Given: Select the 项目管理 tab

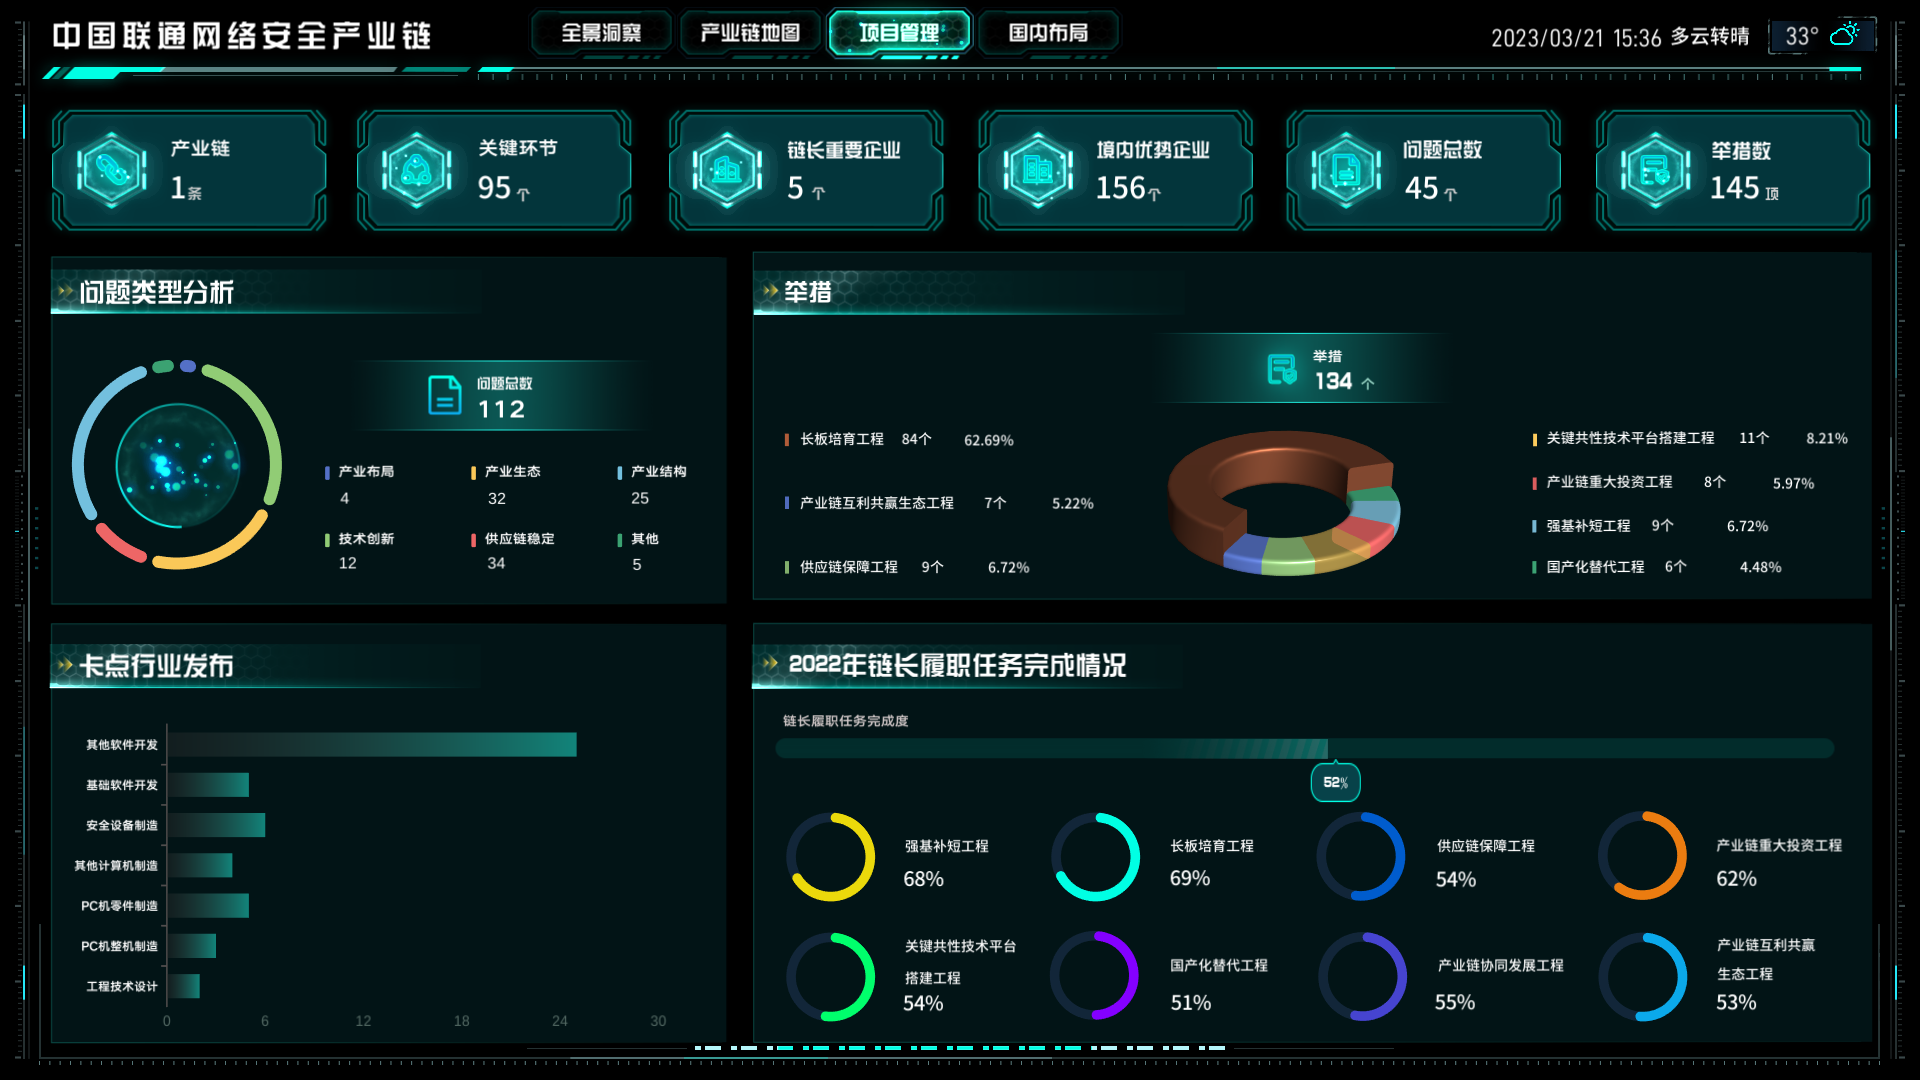Looking at the screenshot, I should pos(899,33).
